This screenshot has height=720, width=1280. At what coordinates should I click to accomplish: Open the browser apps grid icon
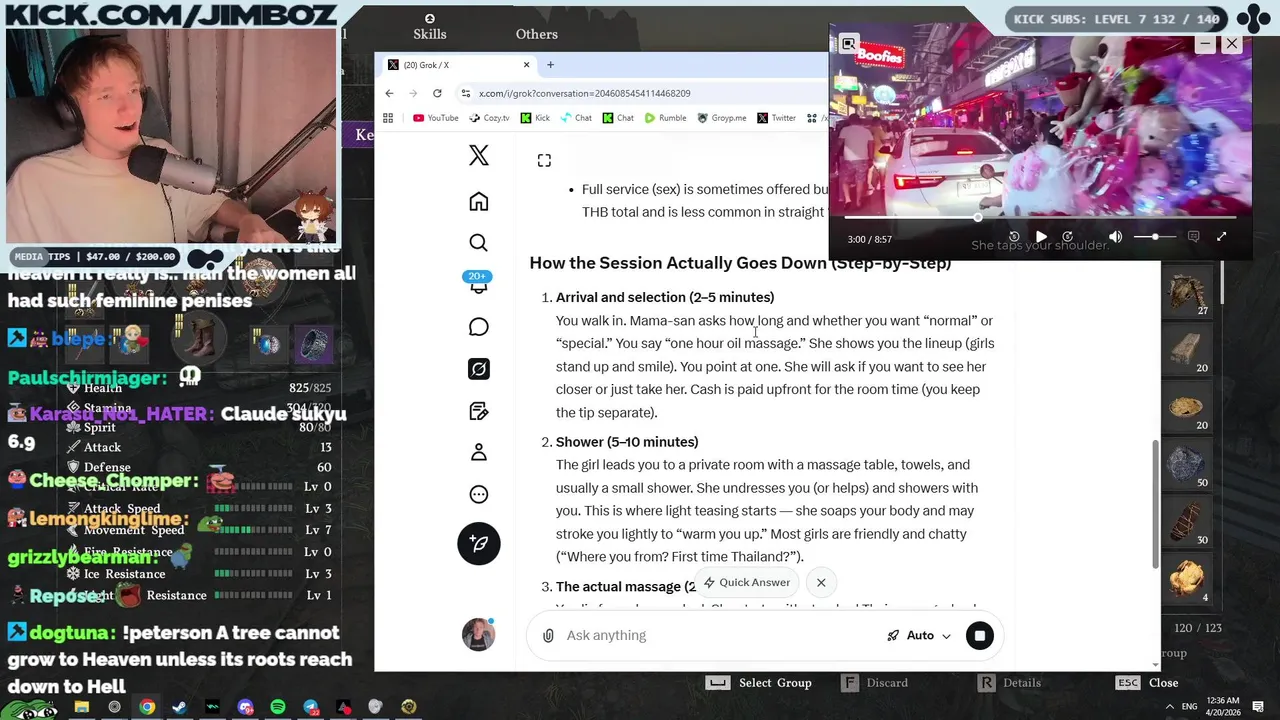[388, 118]
